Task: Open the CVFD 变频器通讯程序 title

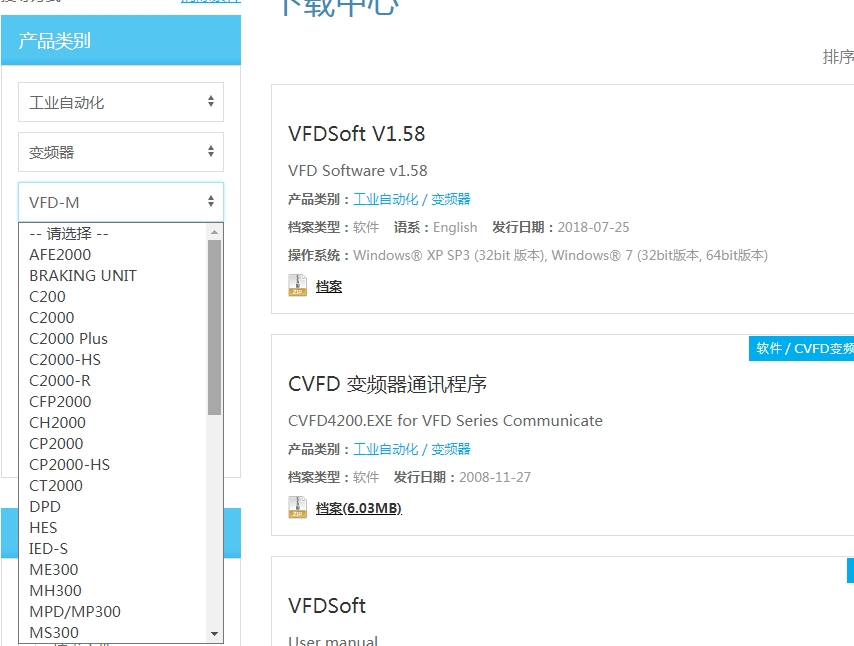Action: 387,384
